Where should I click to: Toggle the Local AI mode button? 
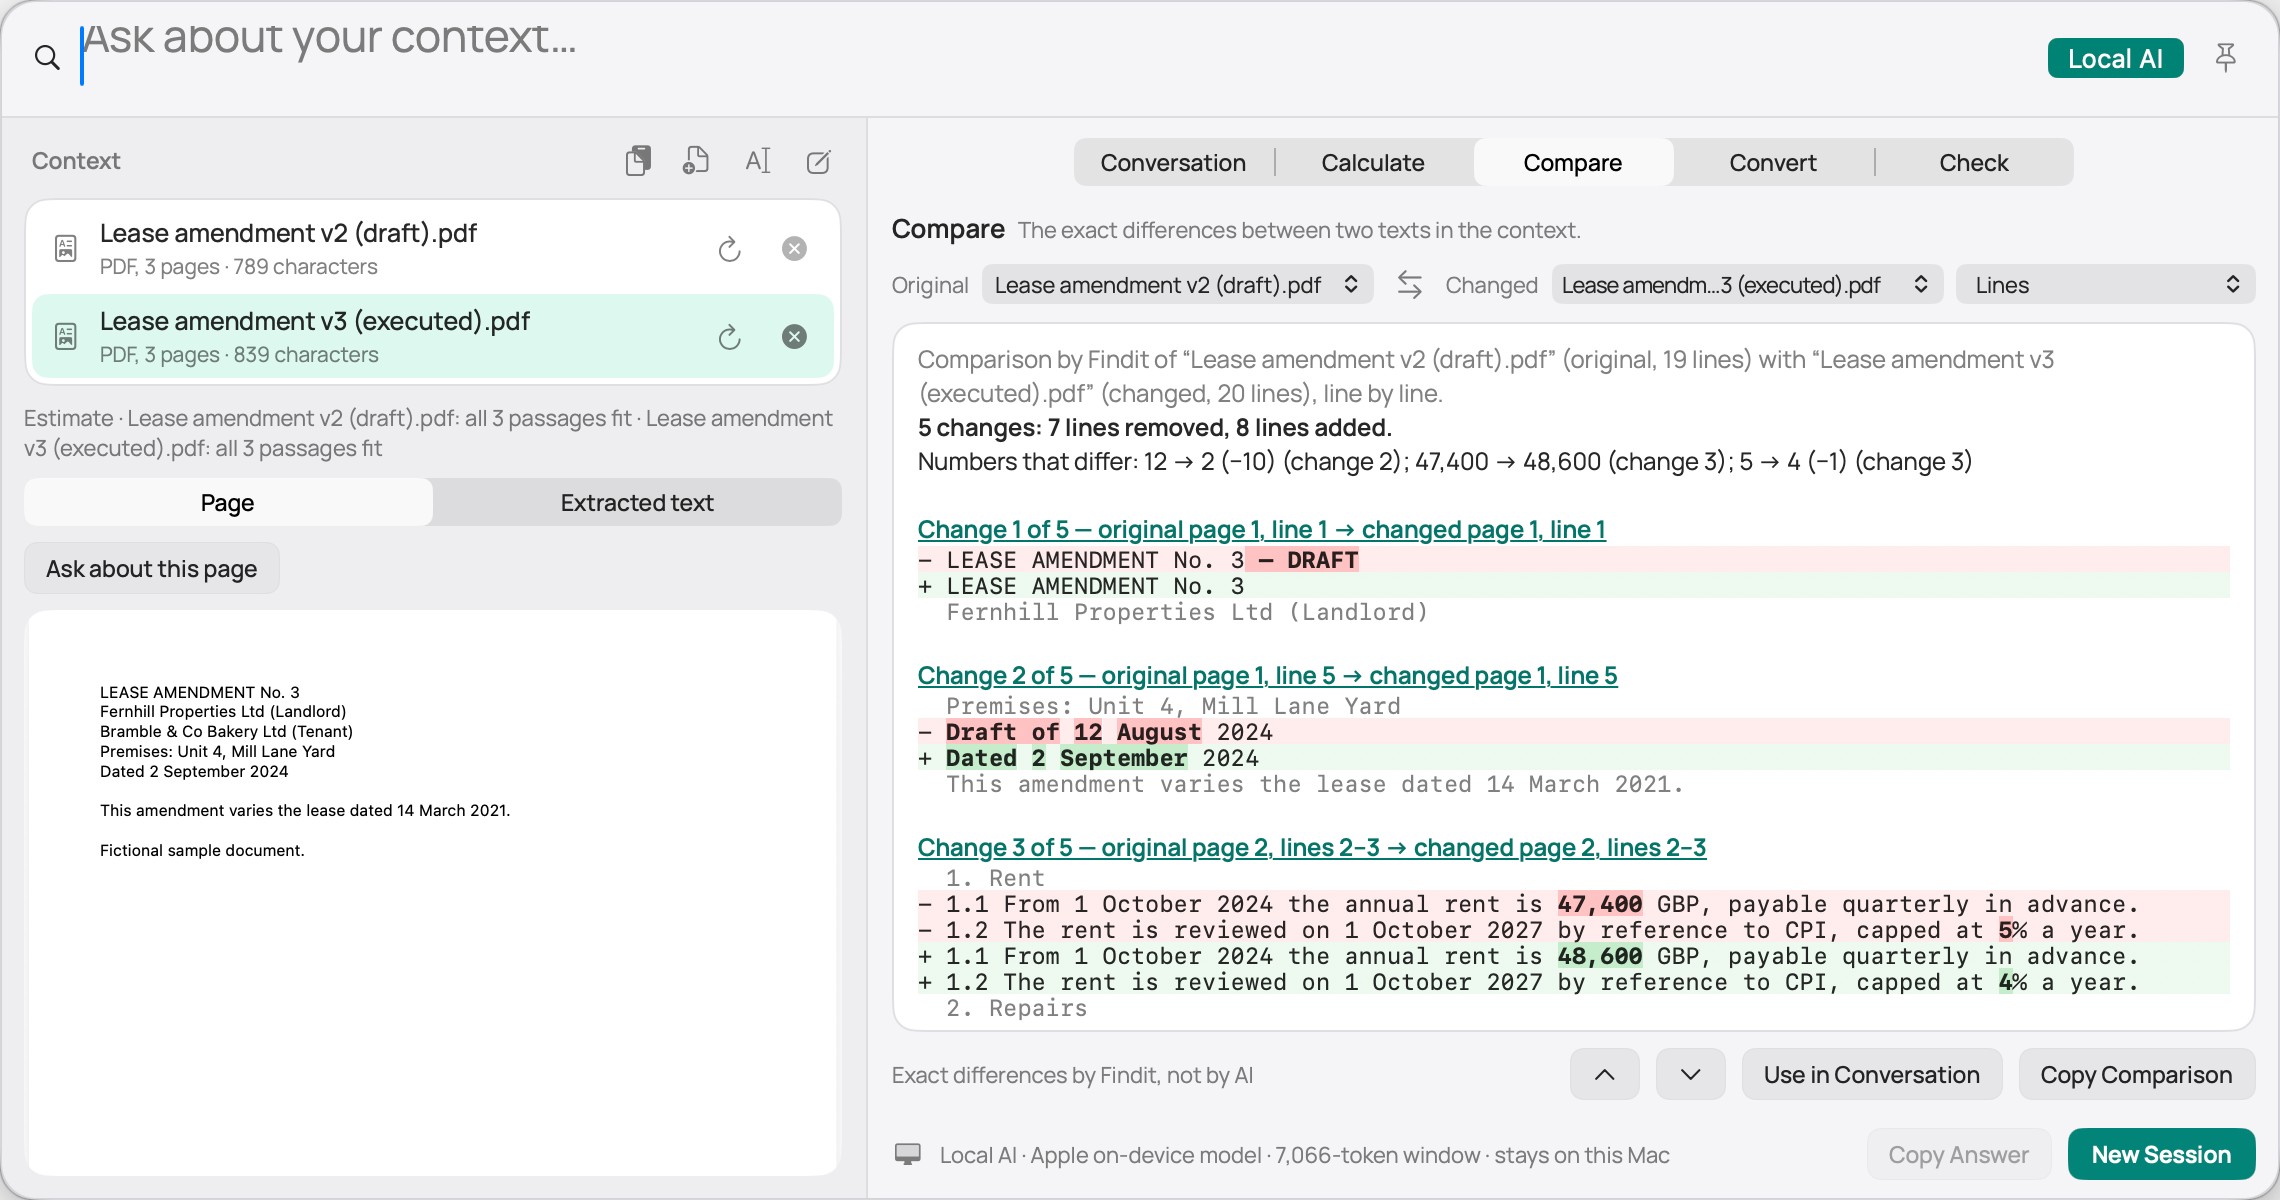2115,58
